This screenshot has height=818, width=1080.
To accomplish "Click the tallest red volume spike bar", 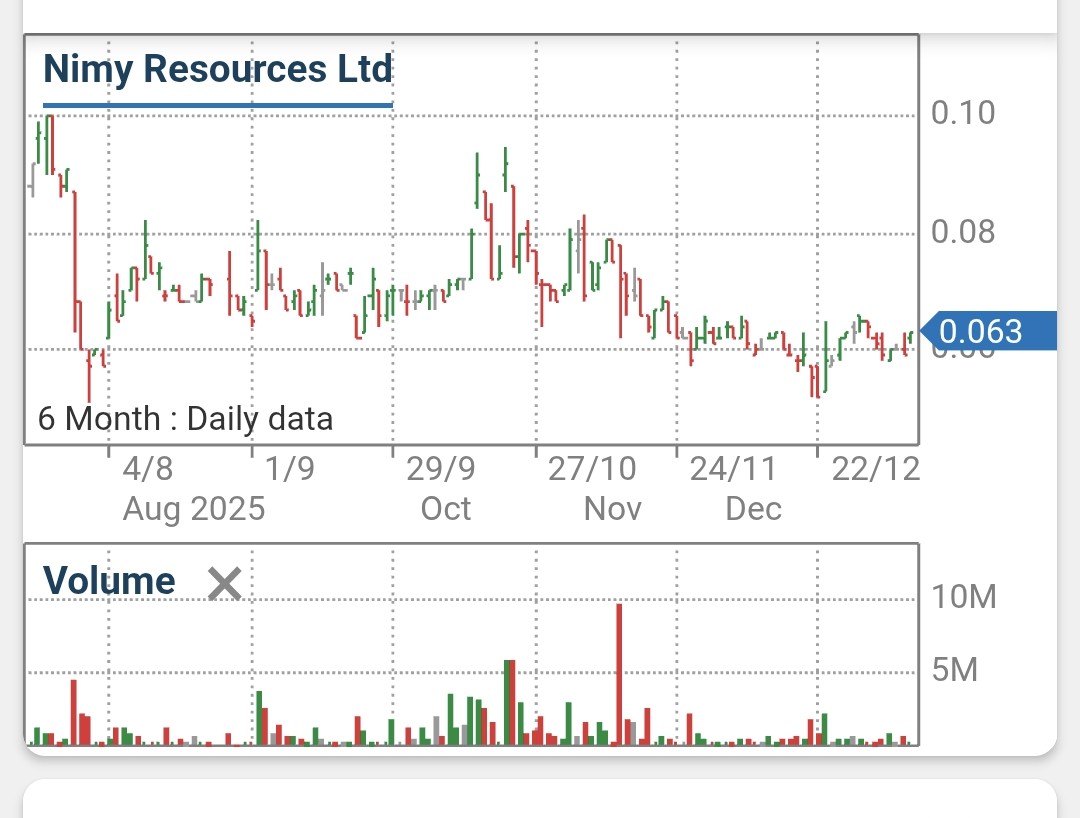I will click(619, 675).
